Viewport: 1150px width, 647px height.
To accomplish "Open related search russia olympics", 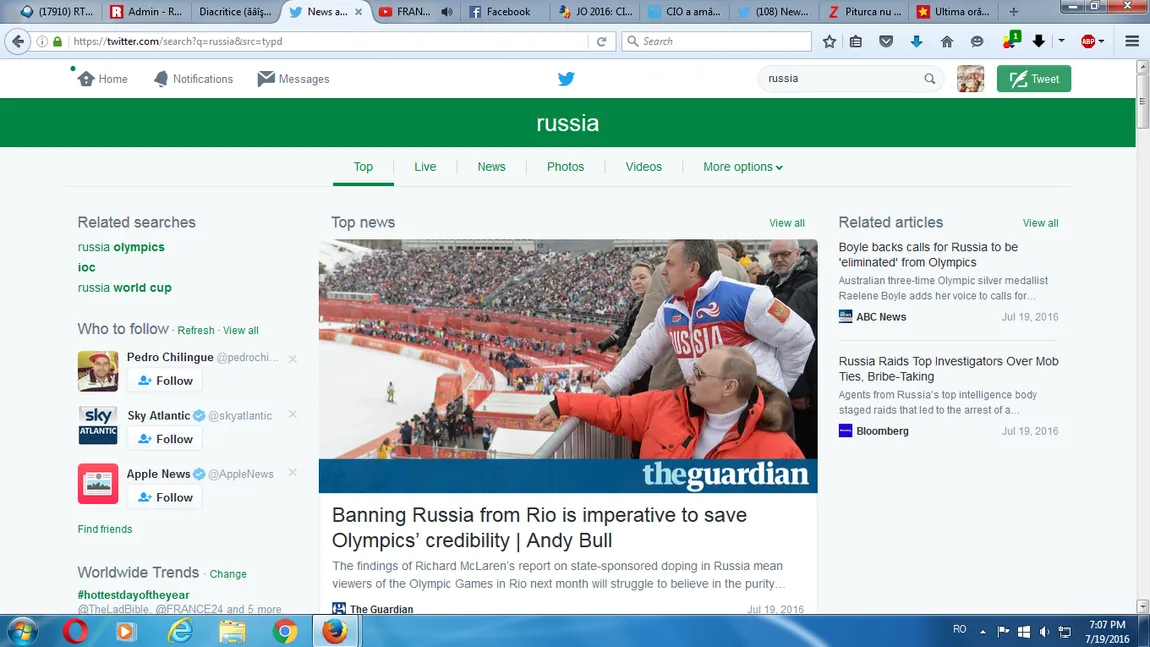I will tap(121, 247).
